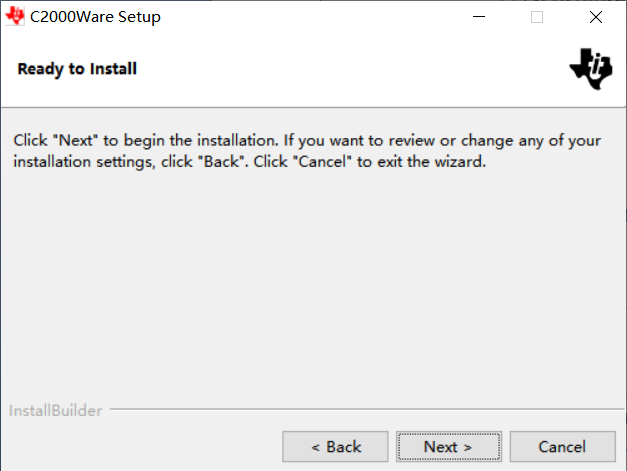Go back with the Back button
627x471 pixels.
coord(335,447)
